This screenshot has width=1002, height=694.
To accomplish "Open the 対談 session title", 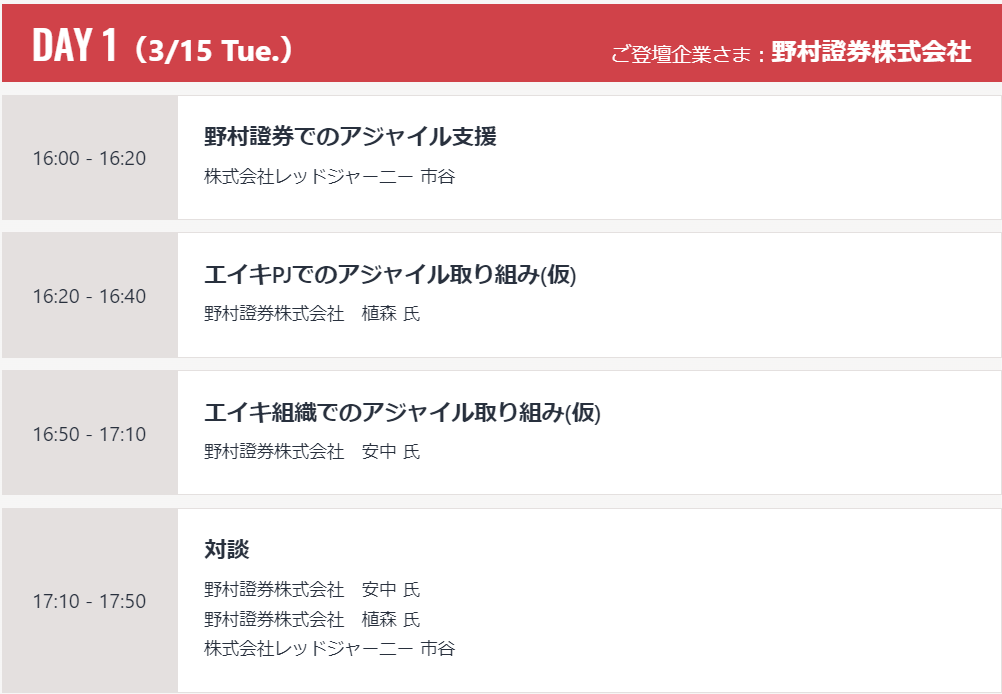I will [x=227, y=550].
